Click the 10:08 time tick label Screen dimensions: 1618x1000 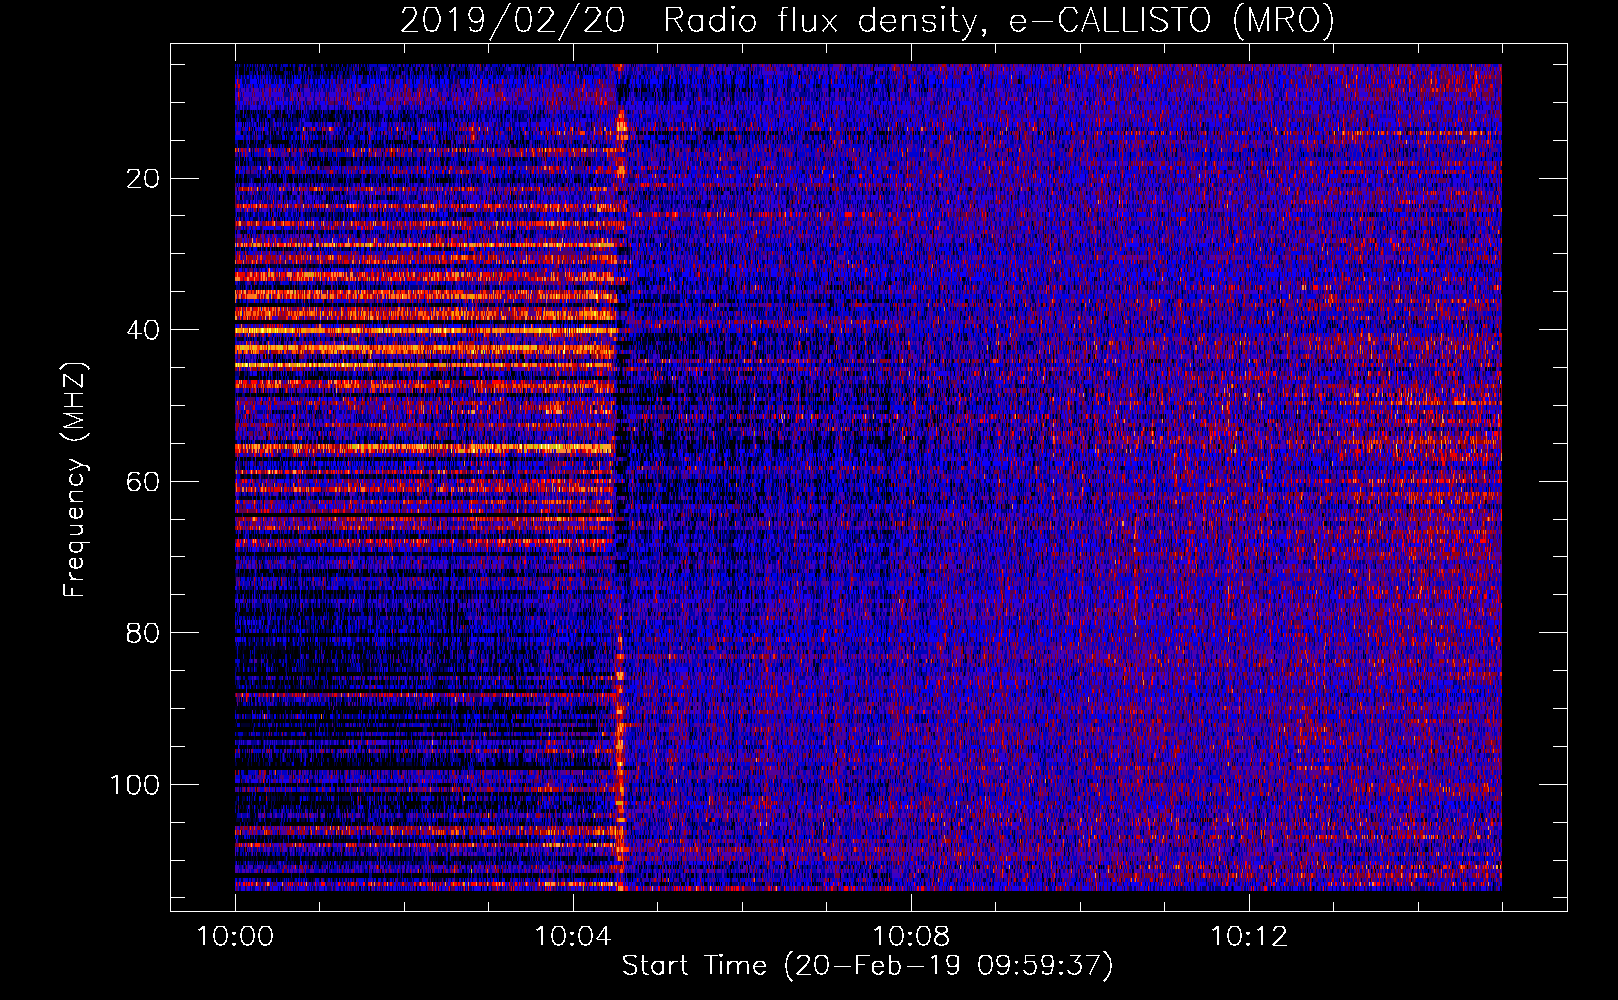pyautogui.click(x=911, y=937)
